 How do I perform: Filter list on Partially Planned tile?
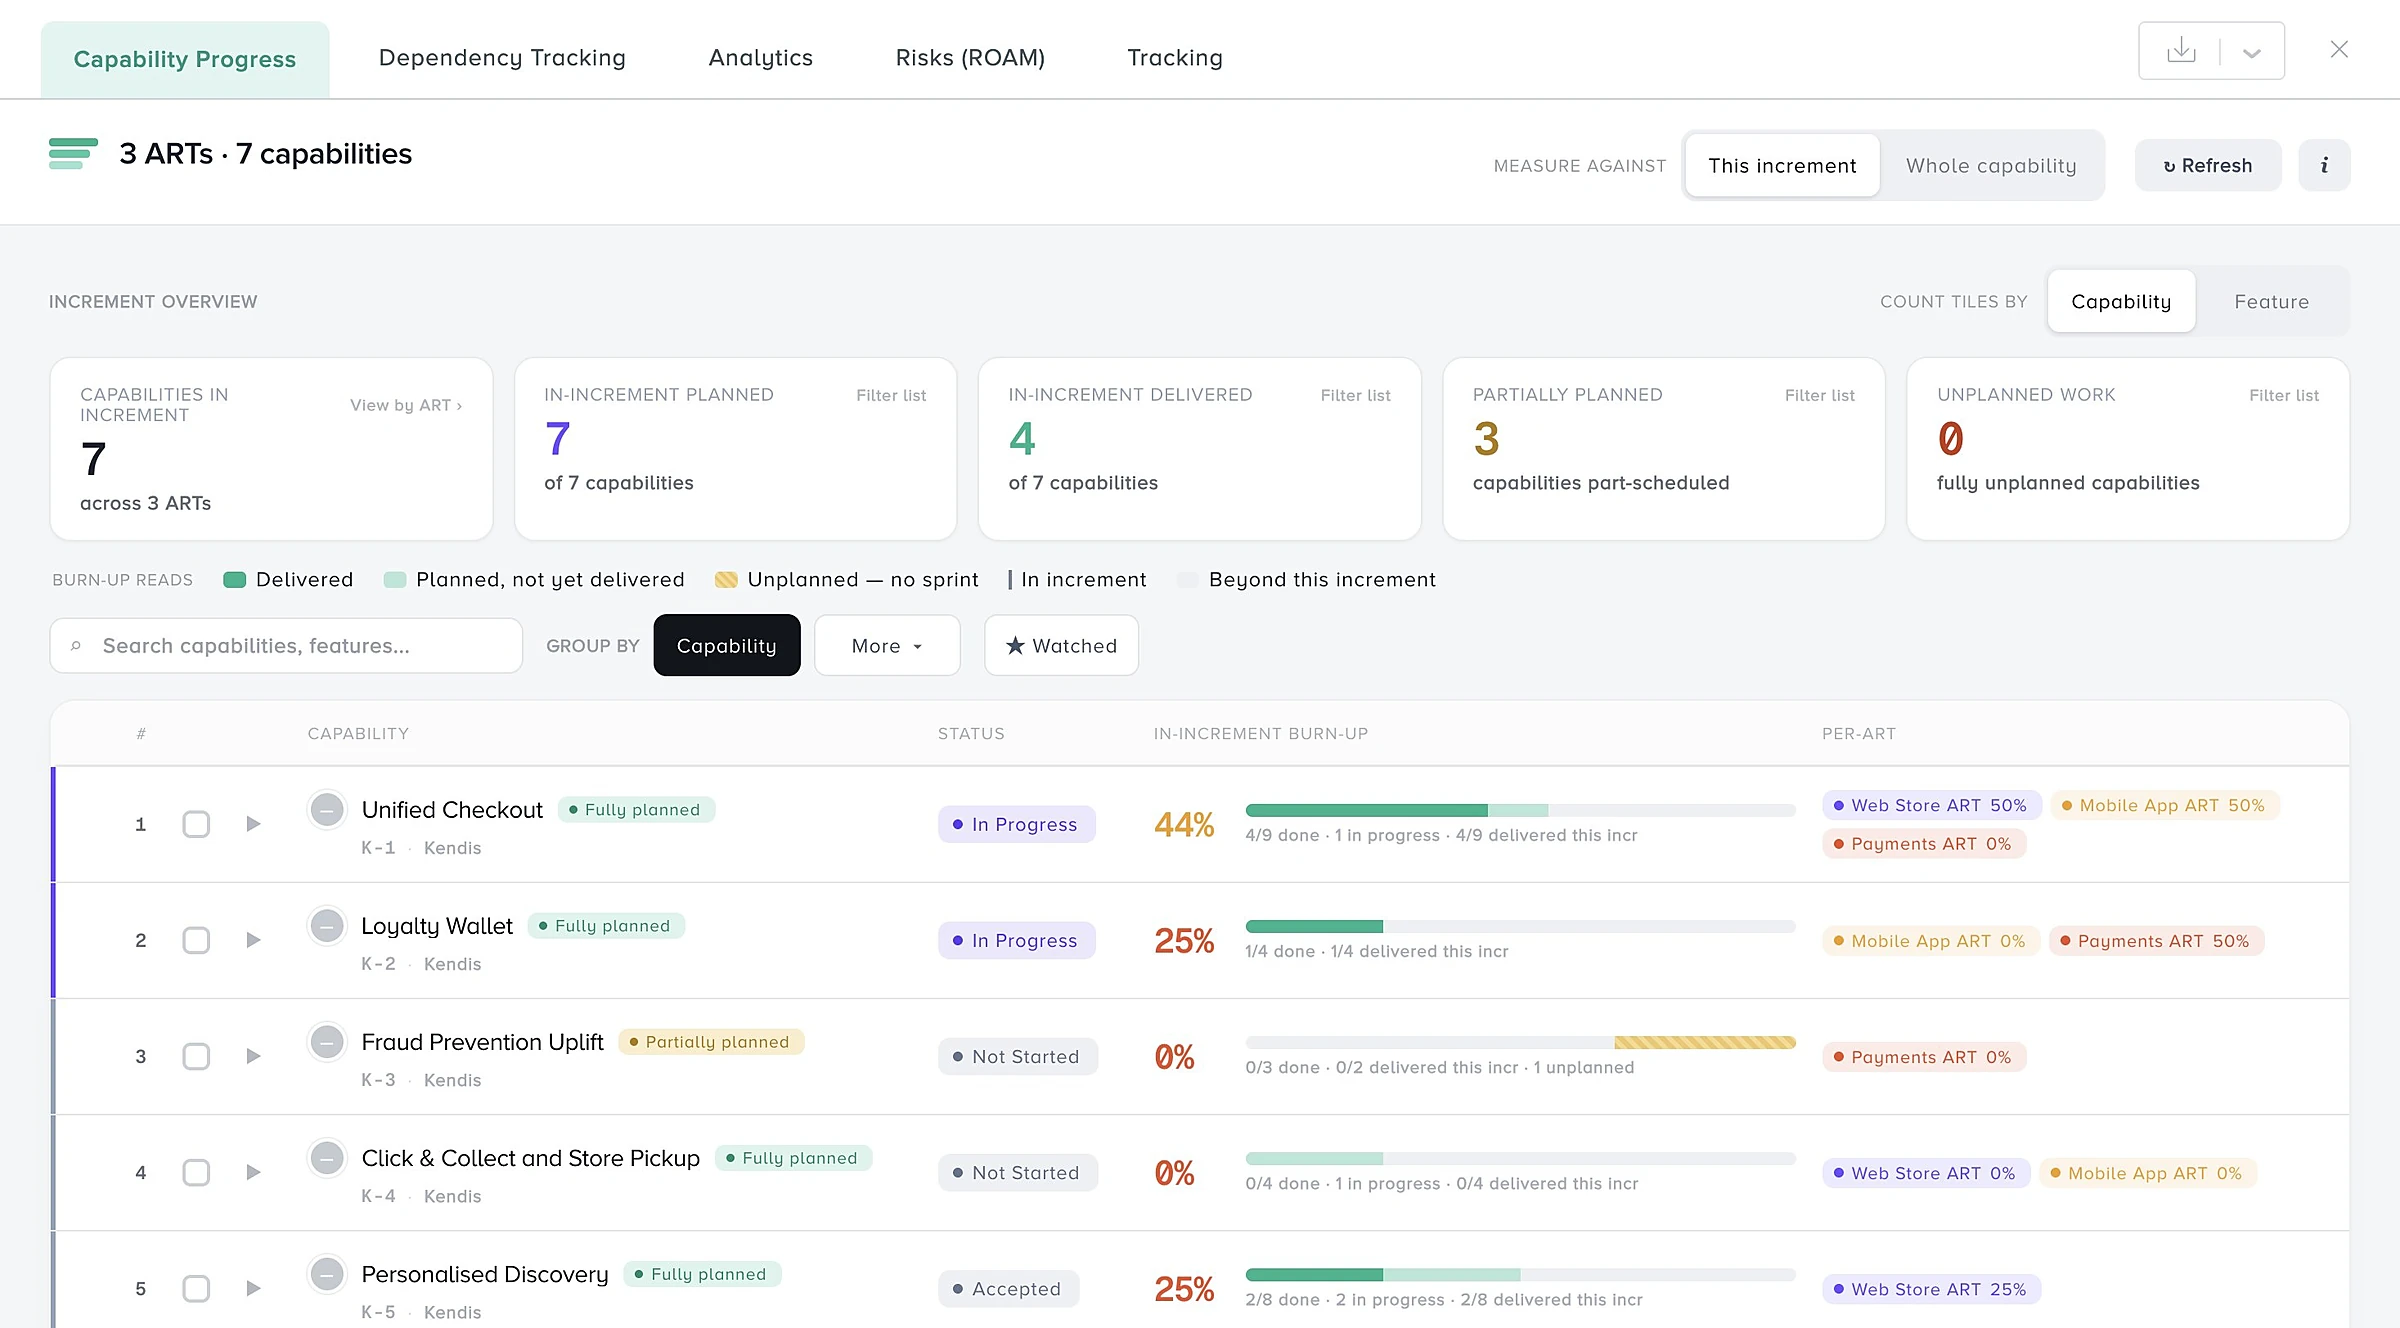click(1819, 395)
